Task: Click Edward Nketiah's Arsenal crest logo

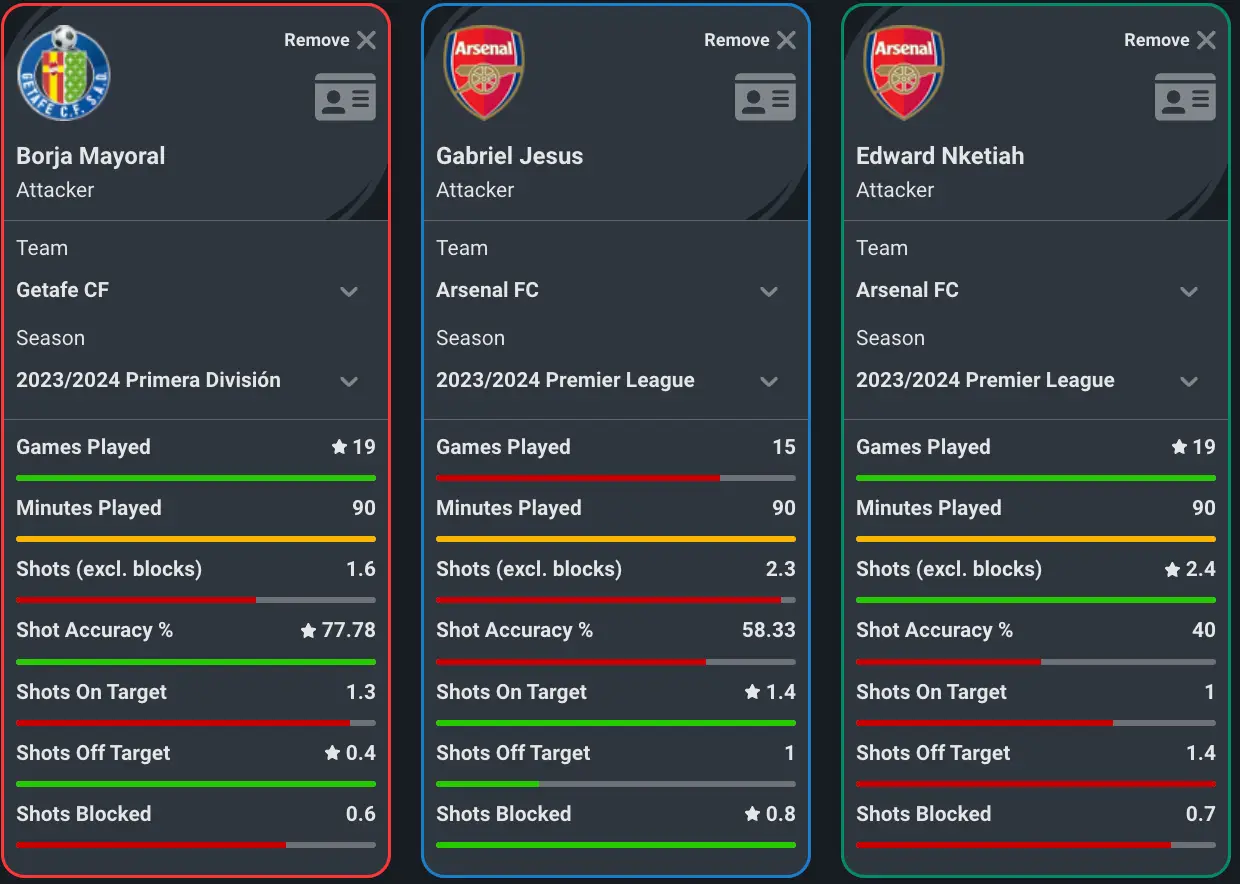Action: pos(904,74)
